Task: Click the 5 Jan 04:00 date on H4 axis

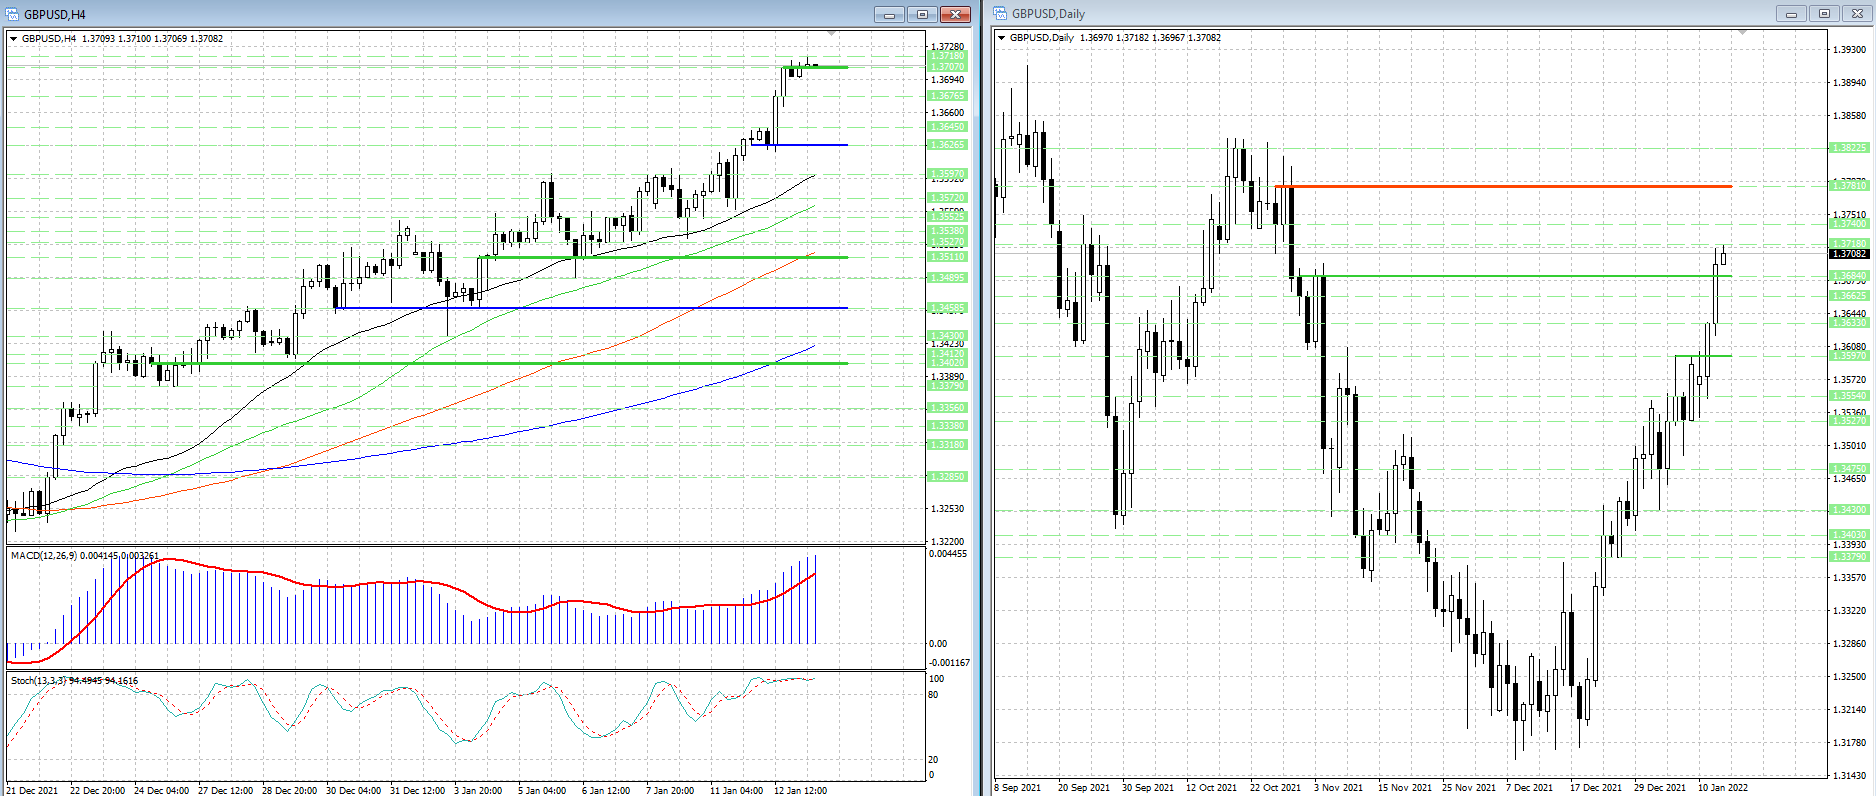Action: point(542,790)
